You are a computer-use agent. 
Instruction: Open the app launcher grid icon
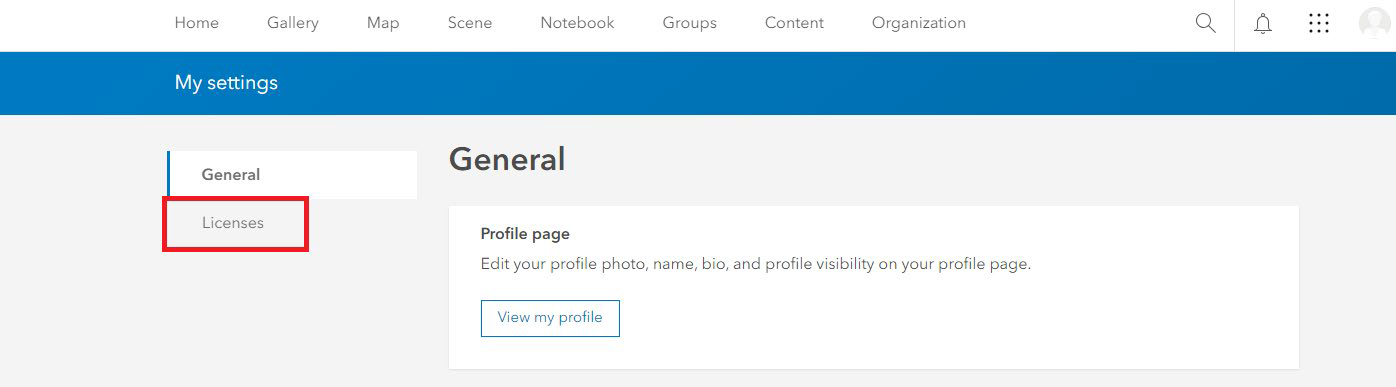pos(1319,23)
